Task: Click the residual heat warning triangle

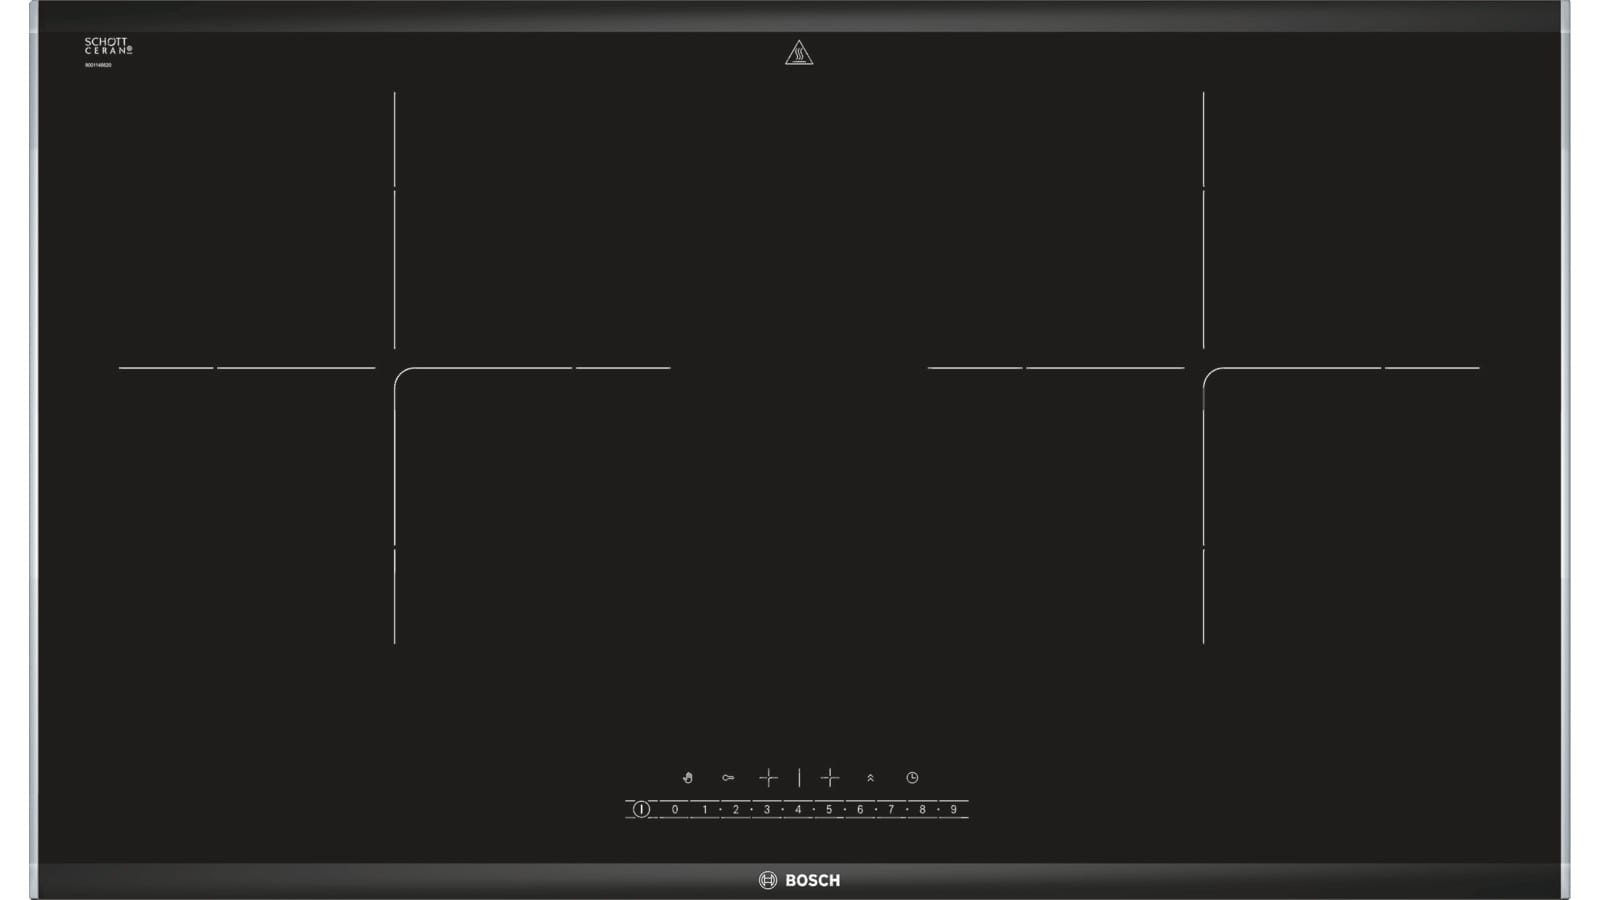Action: [799, 53]
